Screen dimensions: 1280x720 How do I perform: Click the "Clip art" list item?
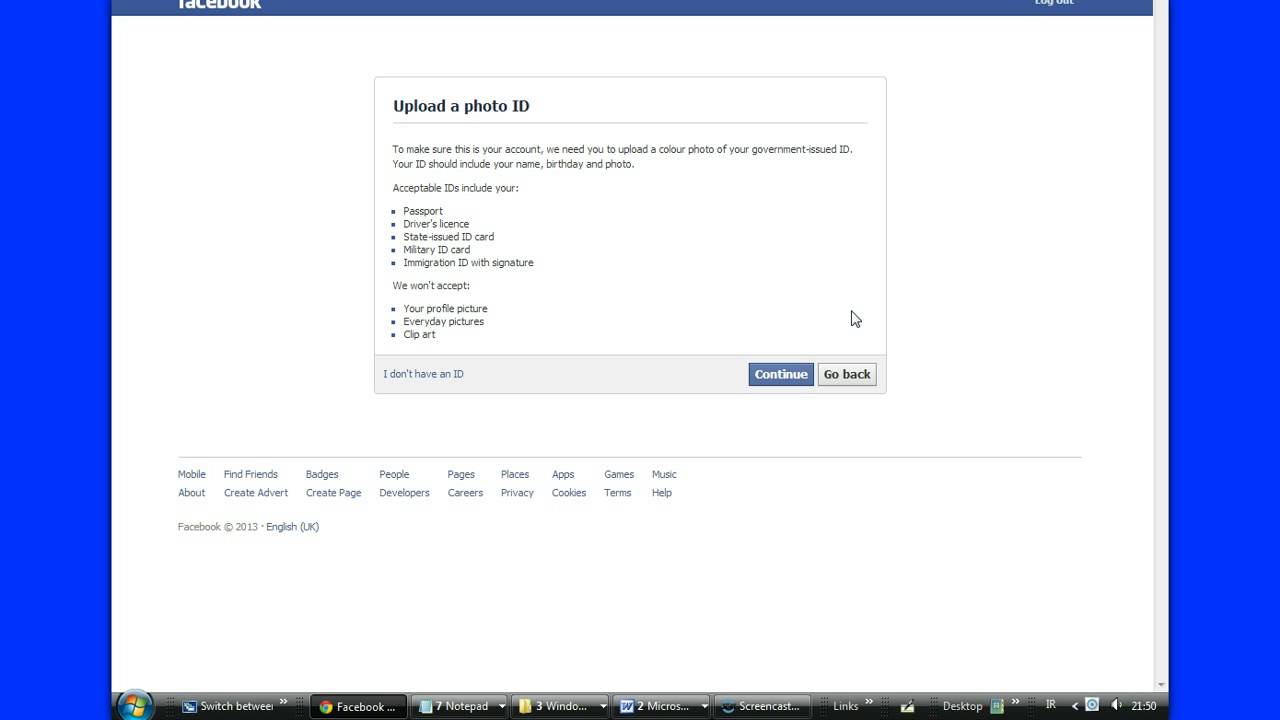pyautogui.click(x=419, y=335)
